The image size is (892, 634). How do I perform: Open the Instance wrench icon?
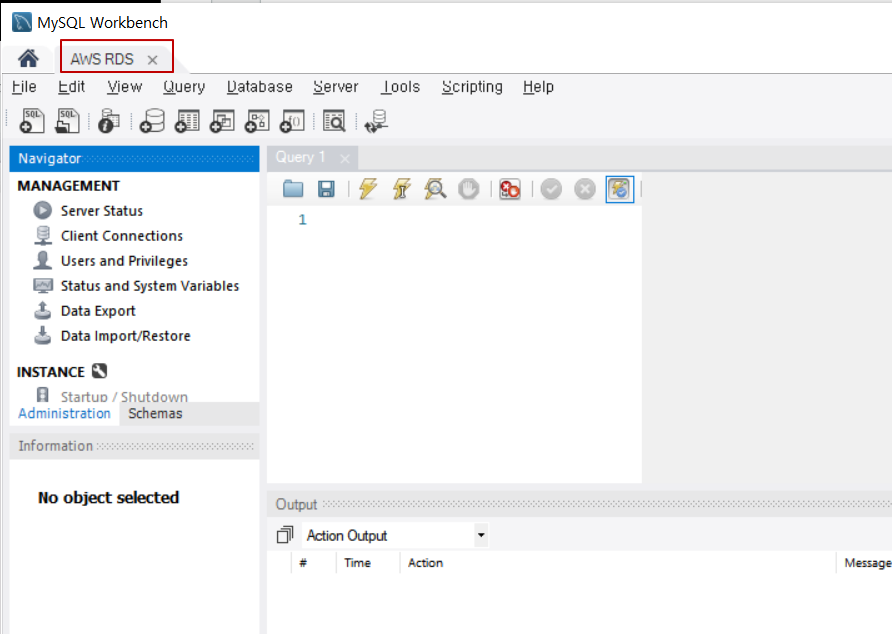click(100, 371)
